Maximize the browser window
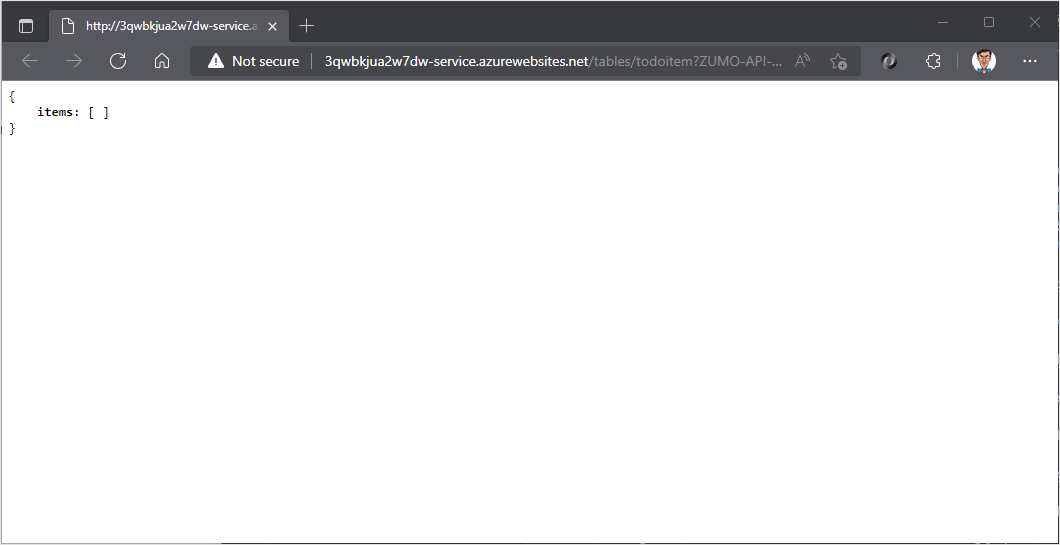The image size is (1060, 545). pyautogui.click(x=989, y=22)
